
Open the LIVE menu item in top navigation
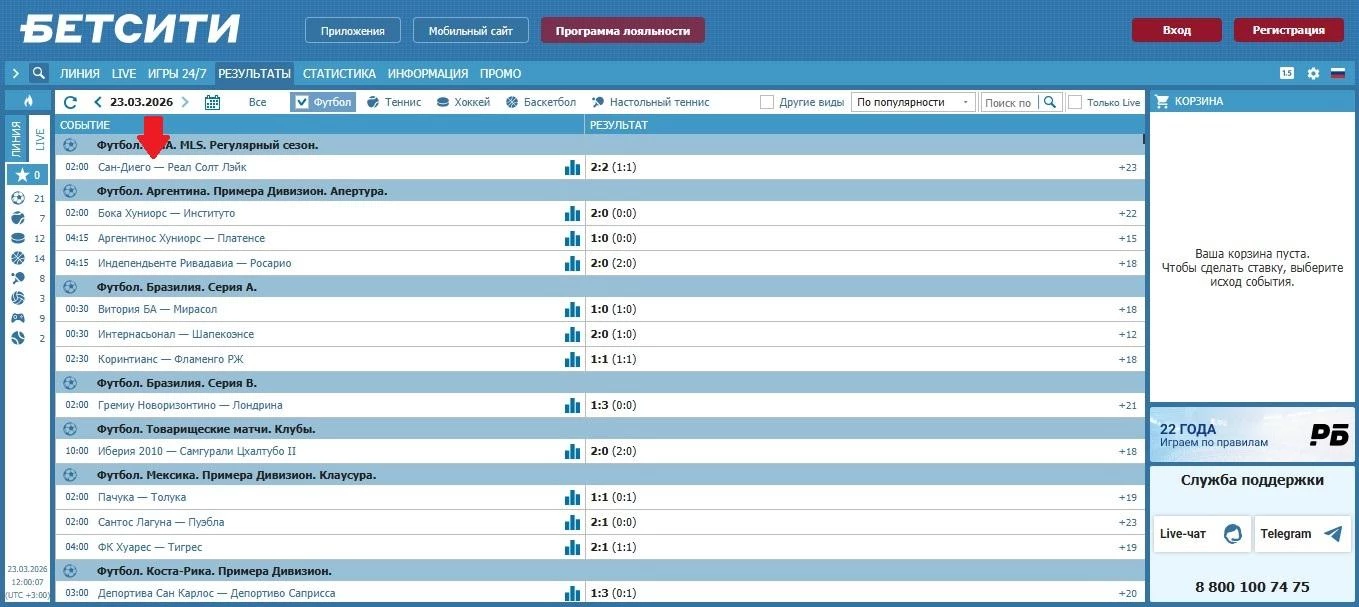(x=124, y=73)
